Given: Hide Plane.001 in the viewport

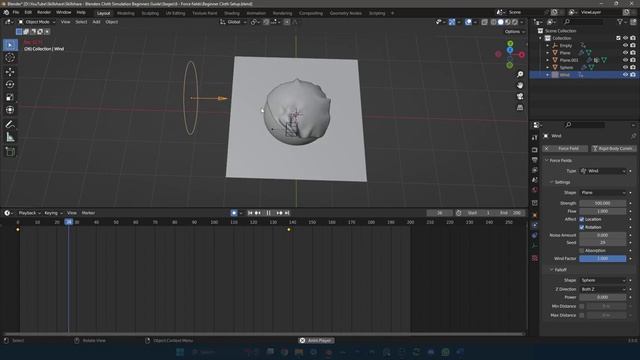Looking at the screenshot, I should pyautogui.click(x=625, y=60).
